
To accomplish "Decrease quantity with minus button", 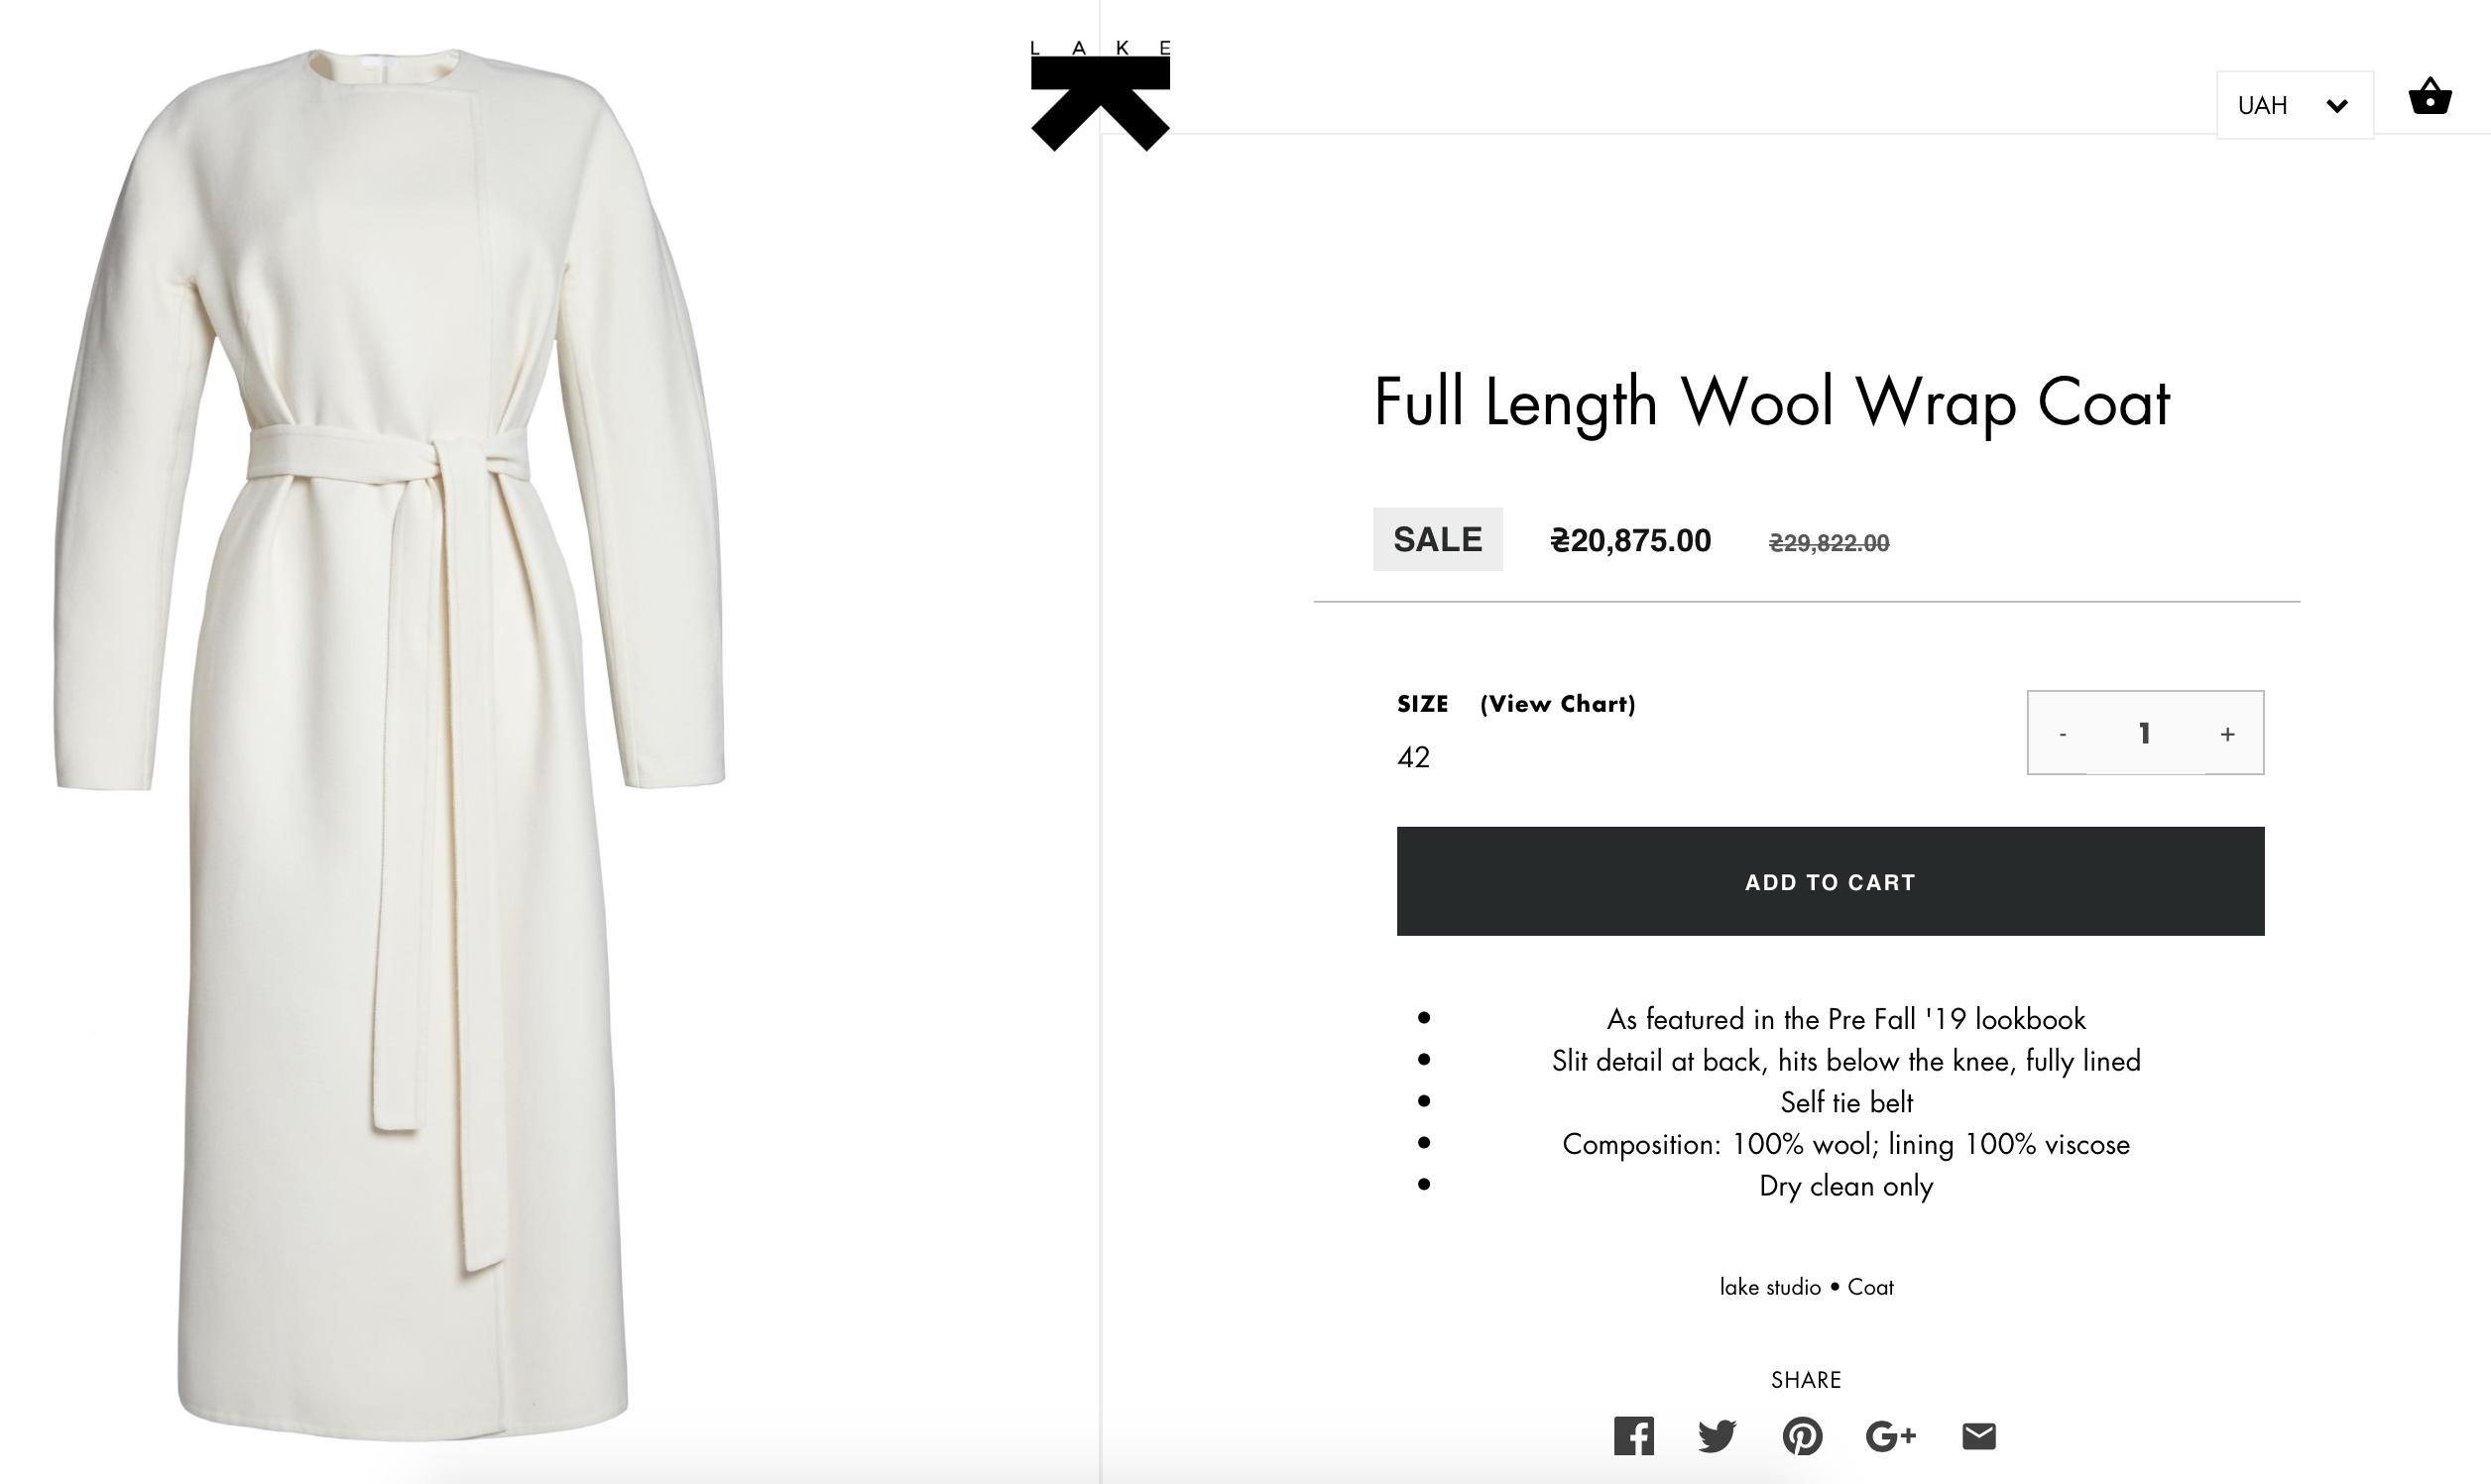I will (x=2062, y=734).
